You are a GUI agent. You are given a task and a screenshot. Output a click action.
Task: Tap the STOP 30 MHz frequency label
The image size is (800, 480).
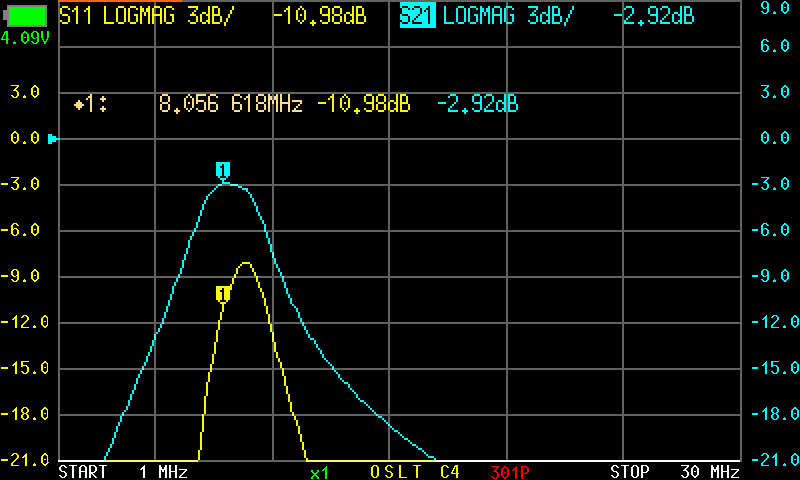coord(675,472)
